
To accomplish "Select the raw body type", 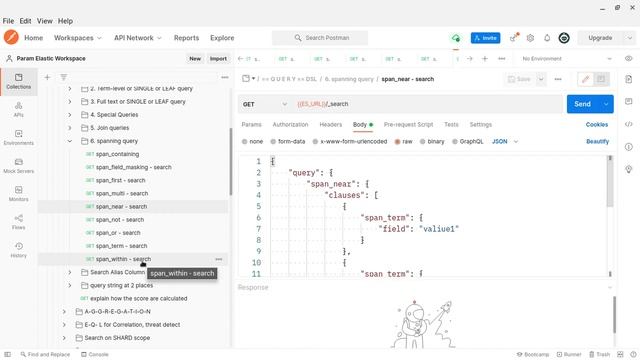I will tap(397, 142).
